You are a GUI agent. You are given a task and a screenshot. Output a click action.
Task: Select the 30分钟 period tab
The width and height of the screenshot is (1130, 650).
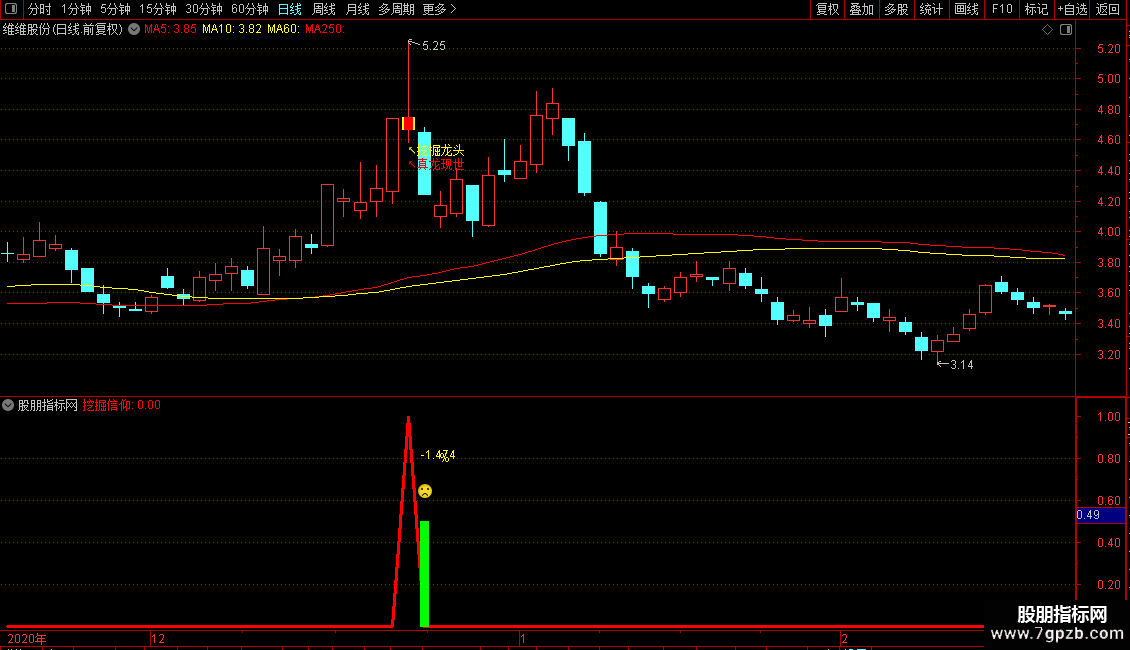pos(204,9)
